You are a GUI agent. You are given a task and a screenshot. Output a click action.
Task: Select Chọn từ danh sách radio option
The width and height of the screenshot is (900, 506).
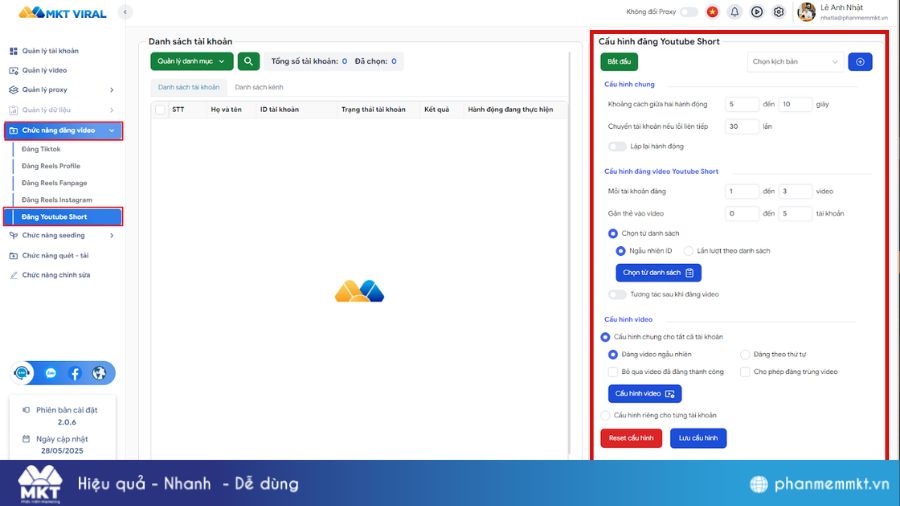(x=613, y=233)
